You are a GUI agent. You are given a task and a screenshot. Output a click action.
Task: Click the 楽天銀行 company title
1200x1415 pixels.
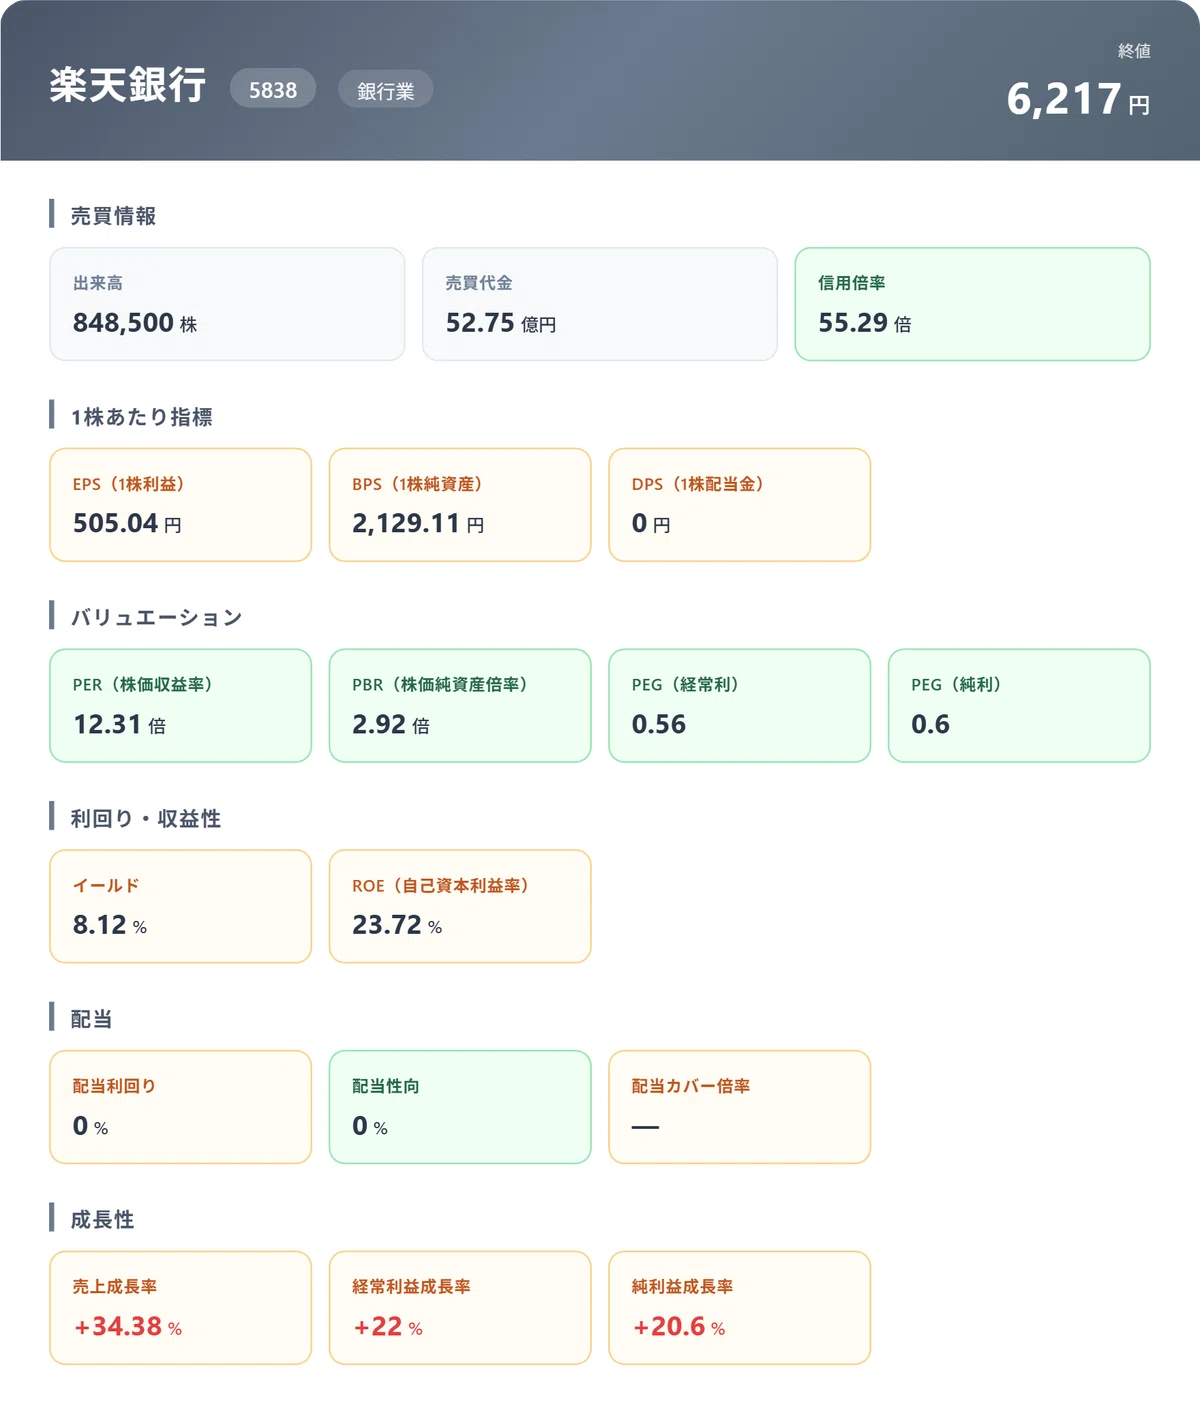pos(128,85)
